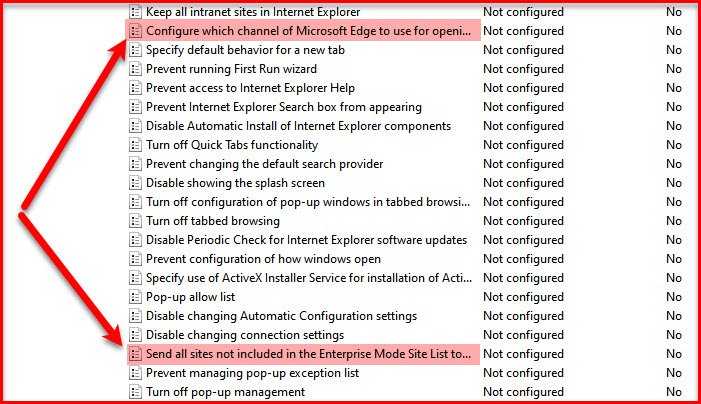The height and width of the screenshot is (404, 701).
Task: Click icon beside 'Turn off tabbed browsing'
Action: [x=135, y=221]
